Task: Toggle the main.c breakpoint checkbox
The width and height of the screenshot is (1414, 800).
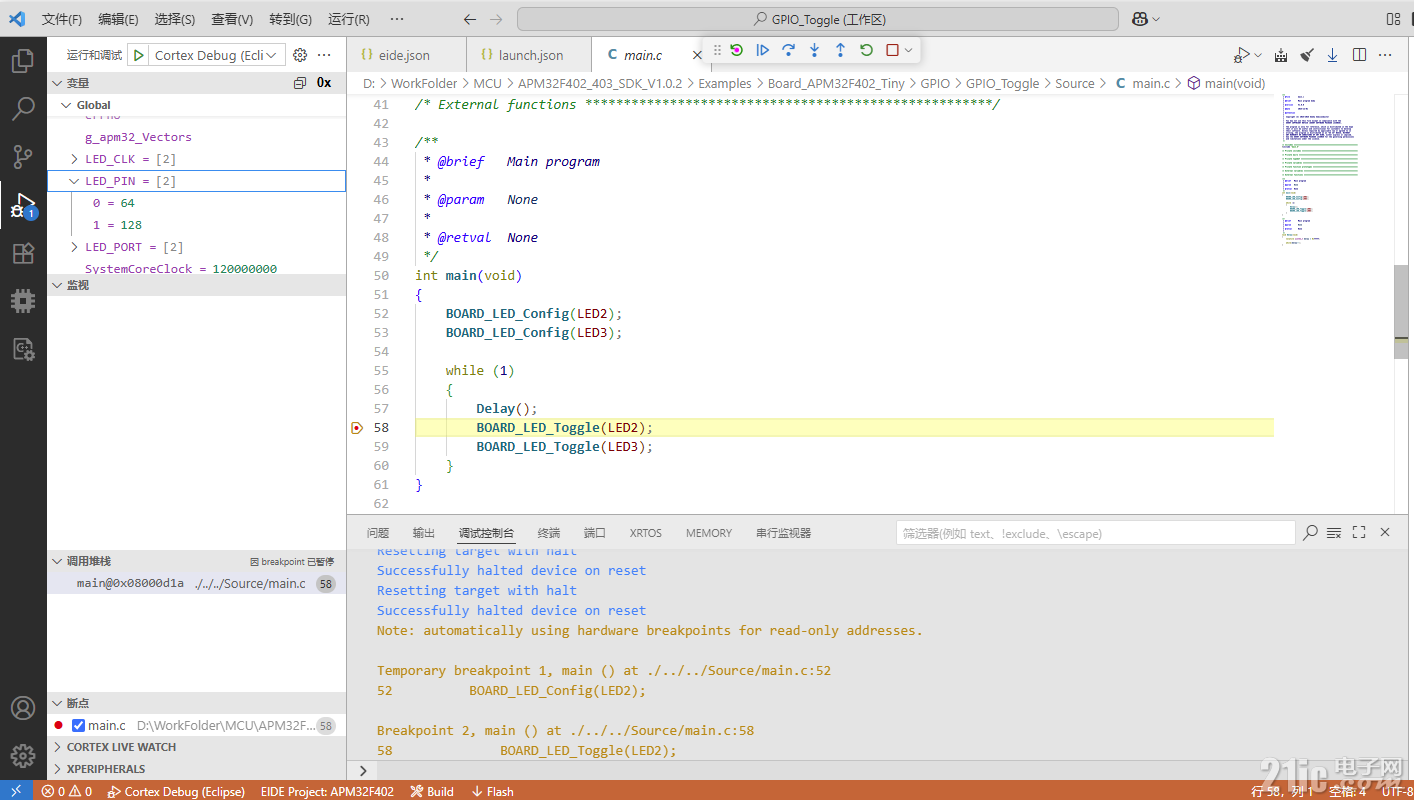Action: pos(79,725)
